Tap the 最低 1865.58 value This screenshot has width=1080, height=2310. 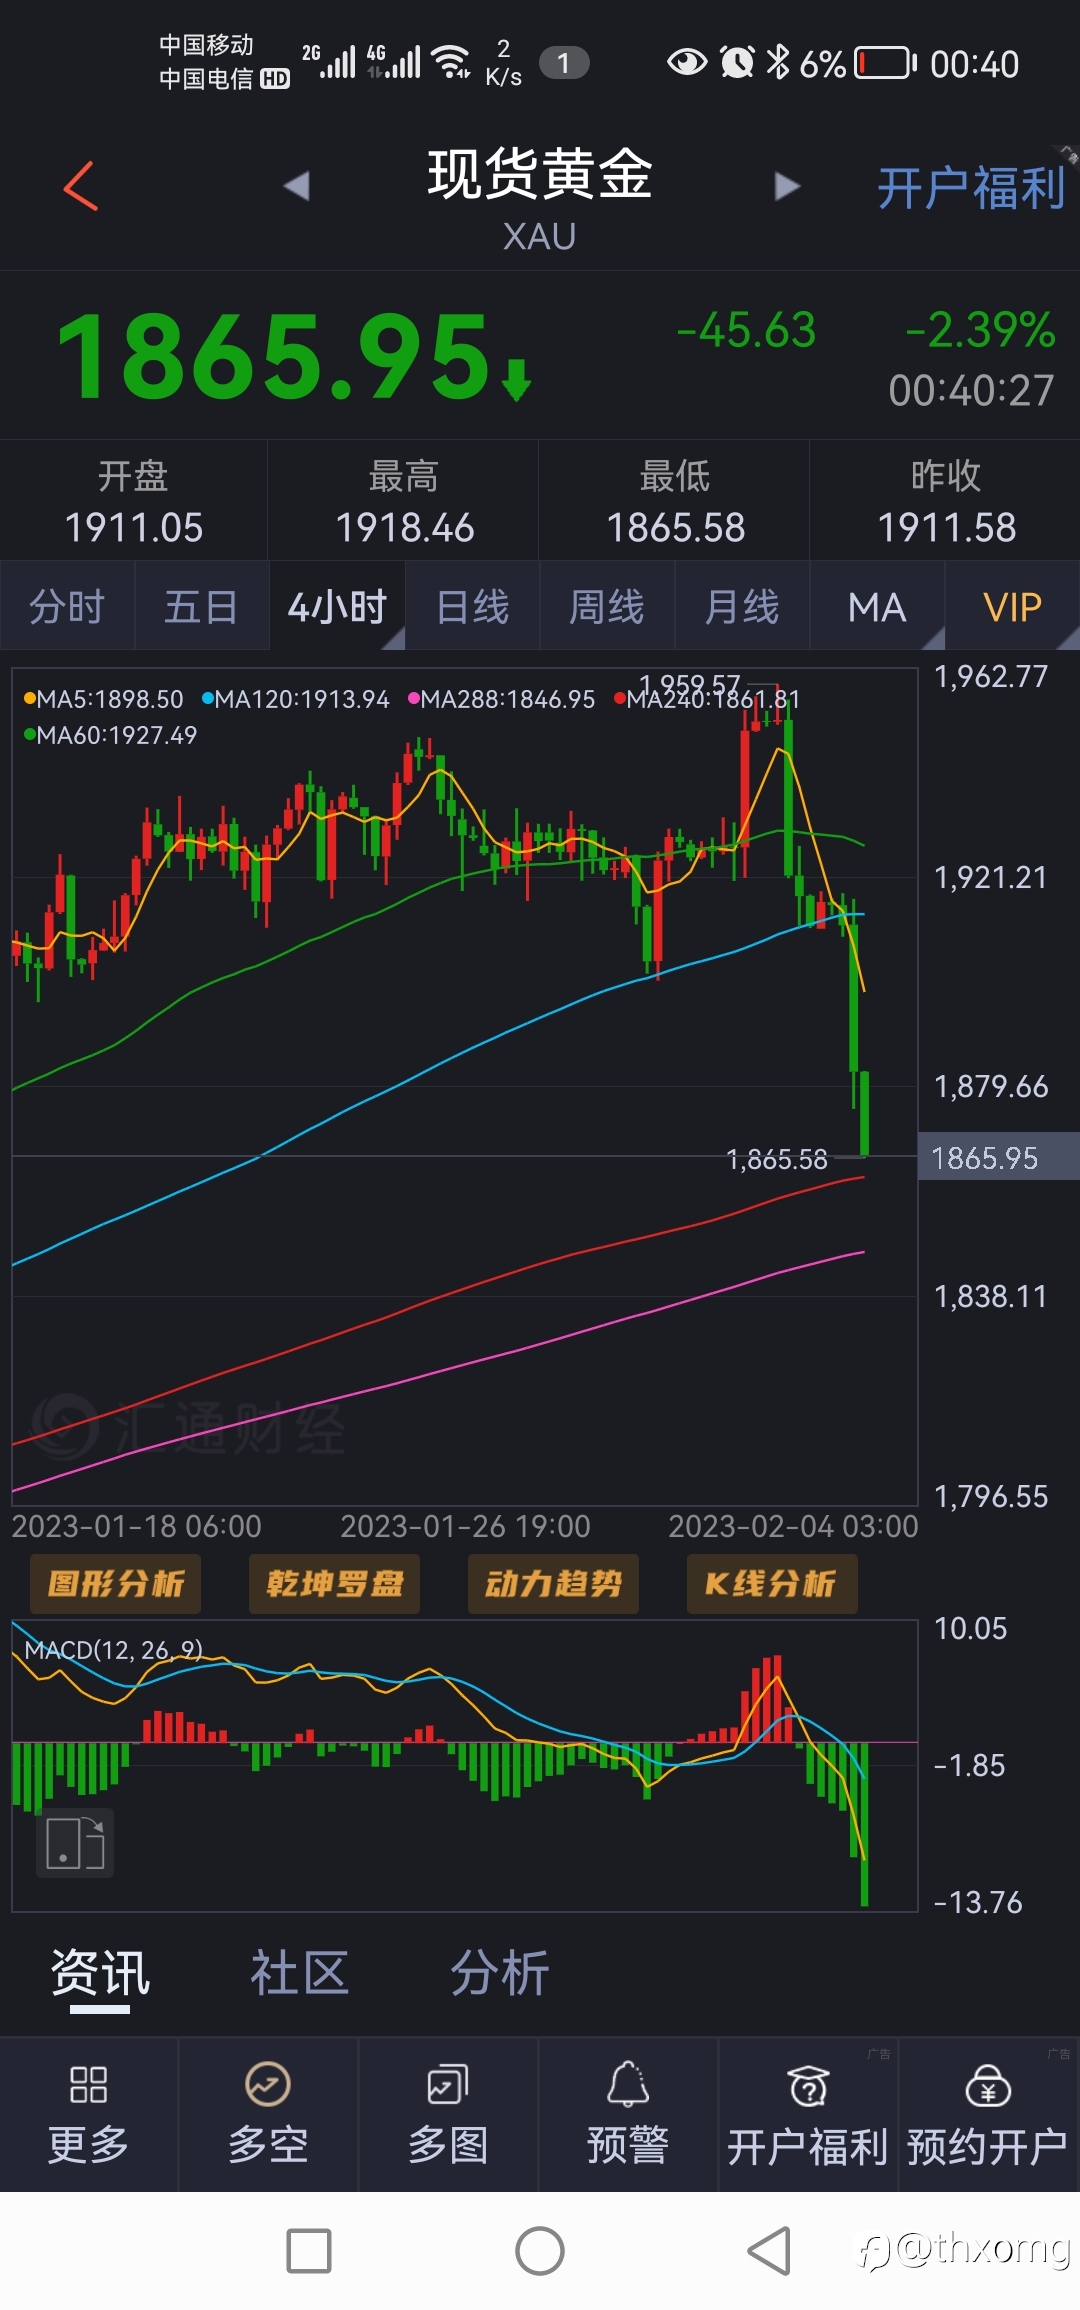point(676,527)
